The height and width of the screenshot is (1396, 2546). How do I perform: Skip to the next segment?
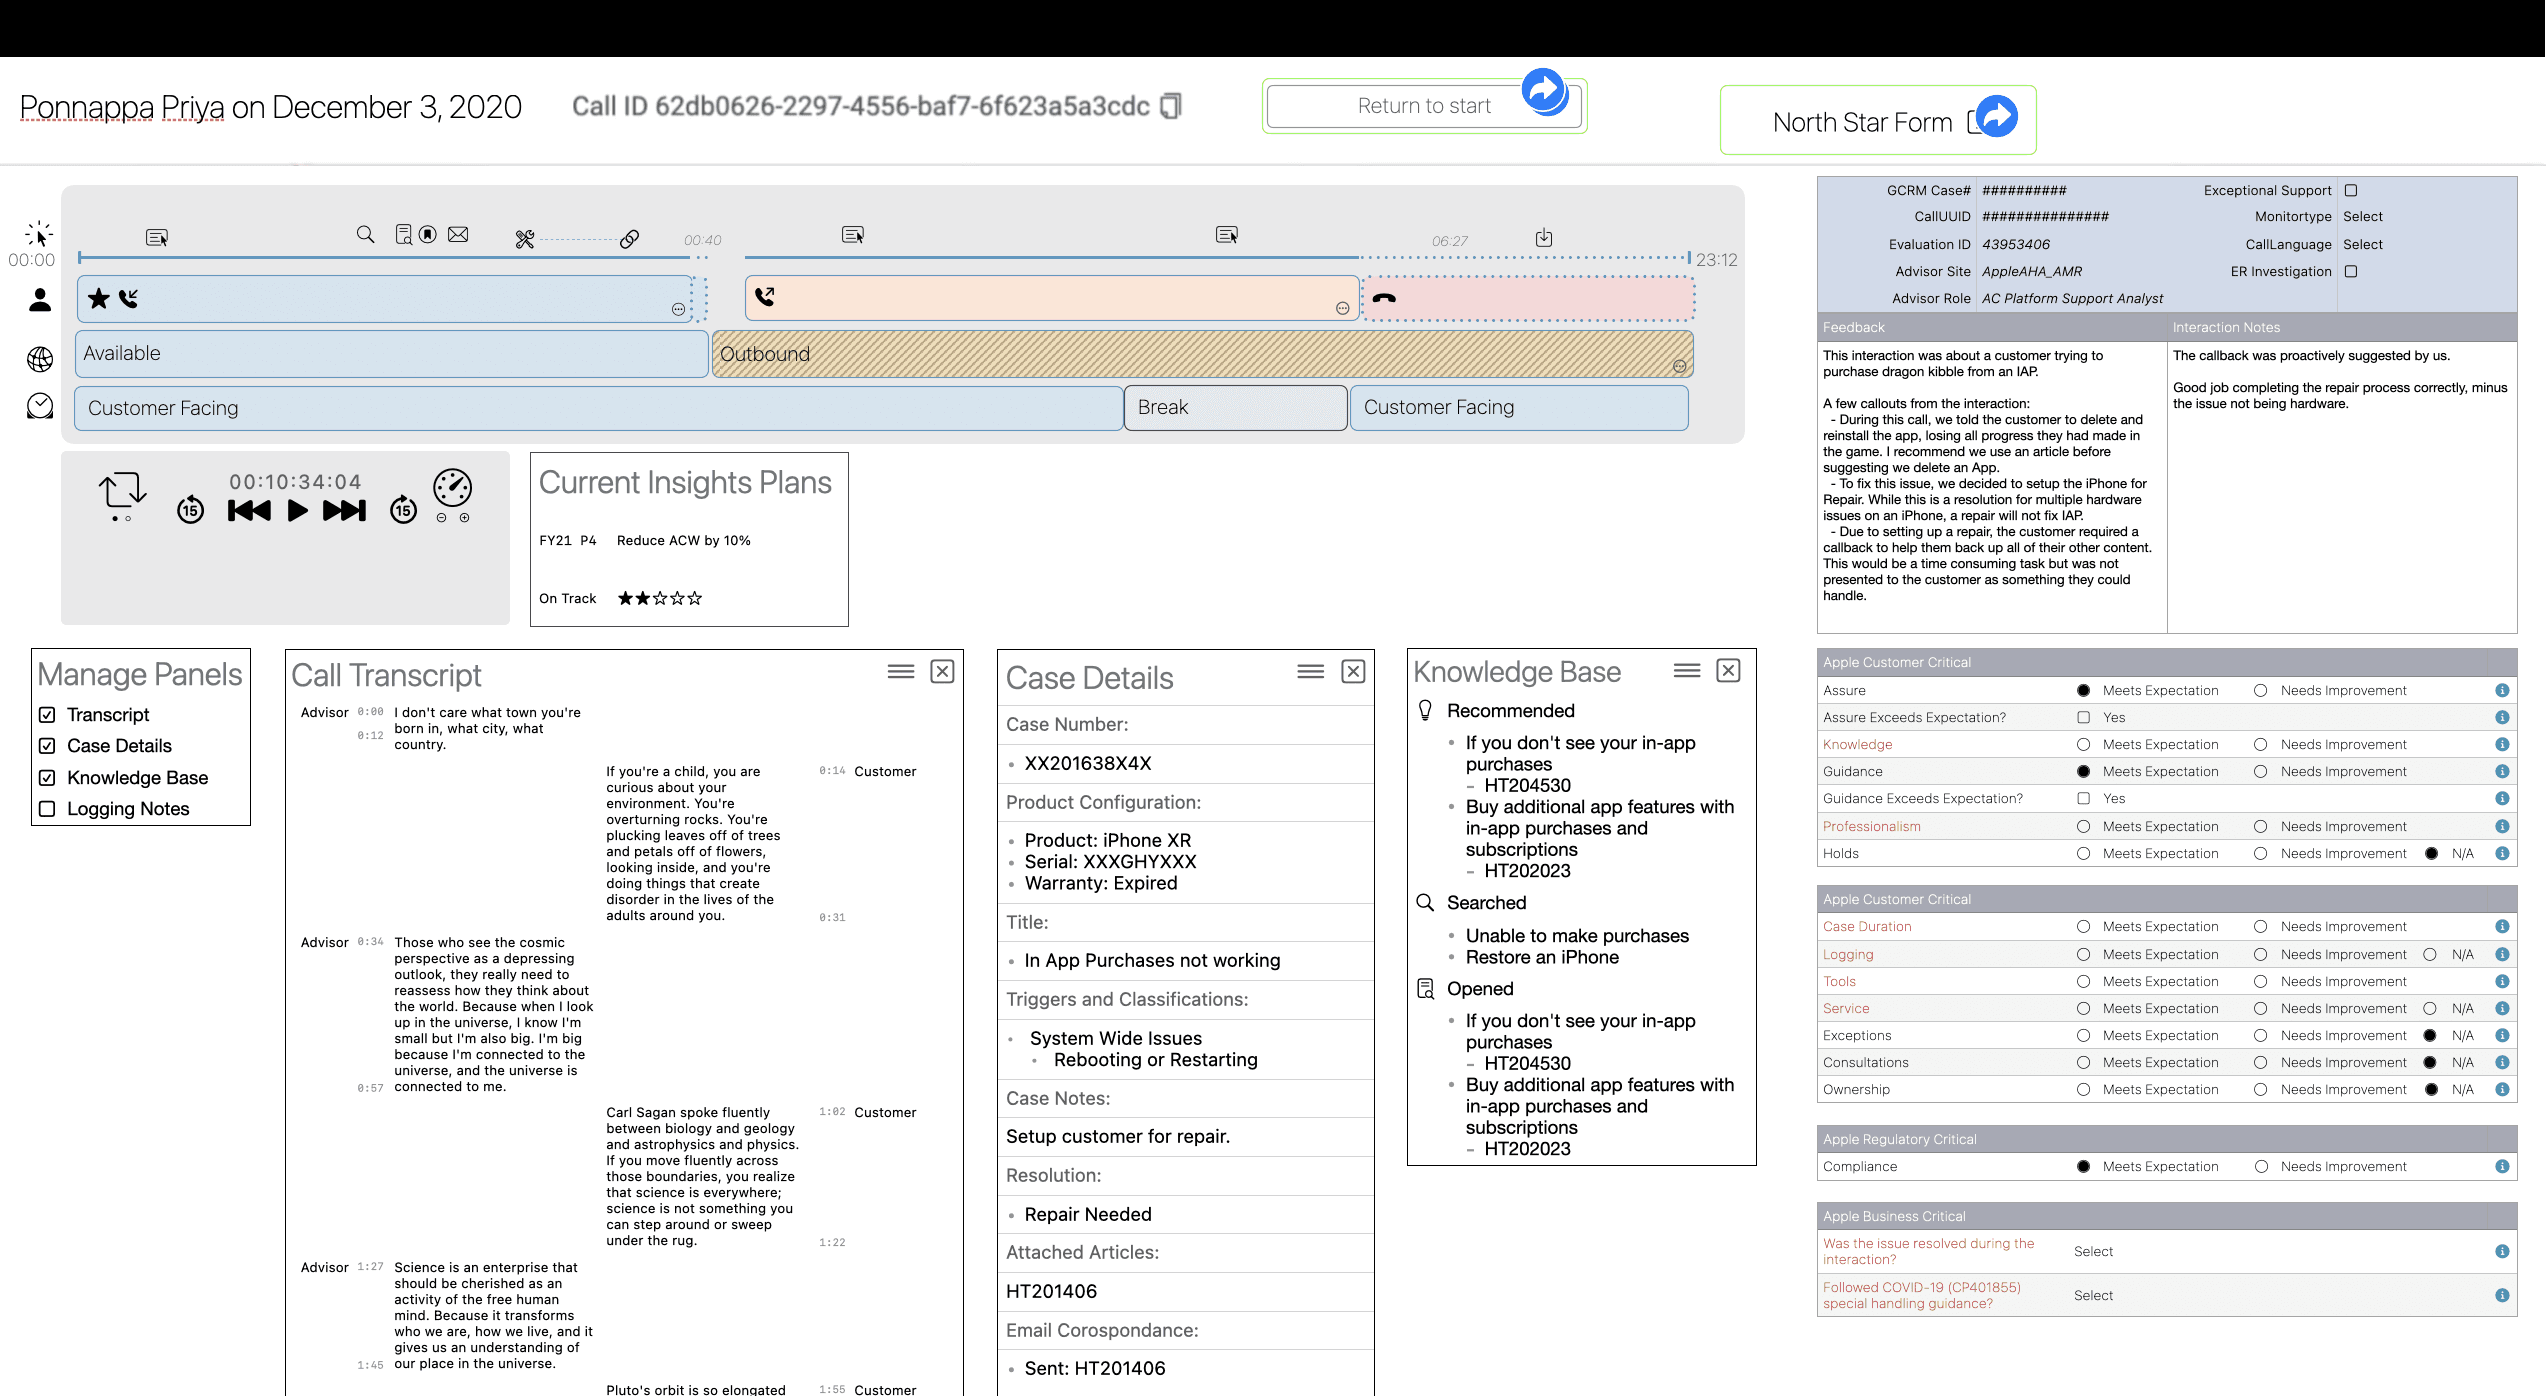344,511
